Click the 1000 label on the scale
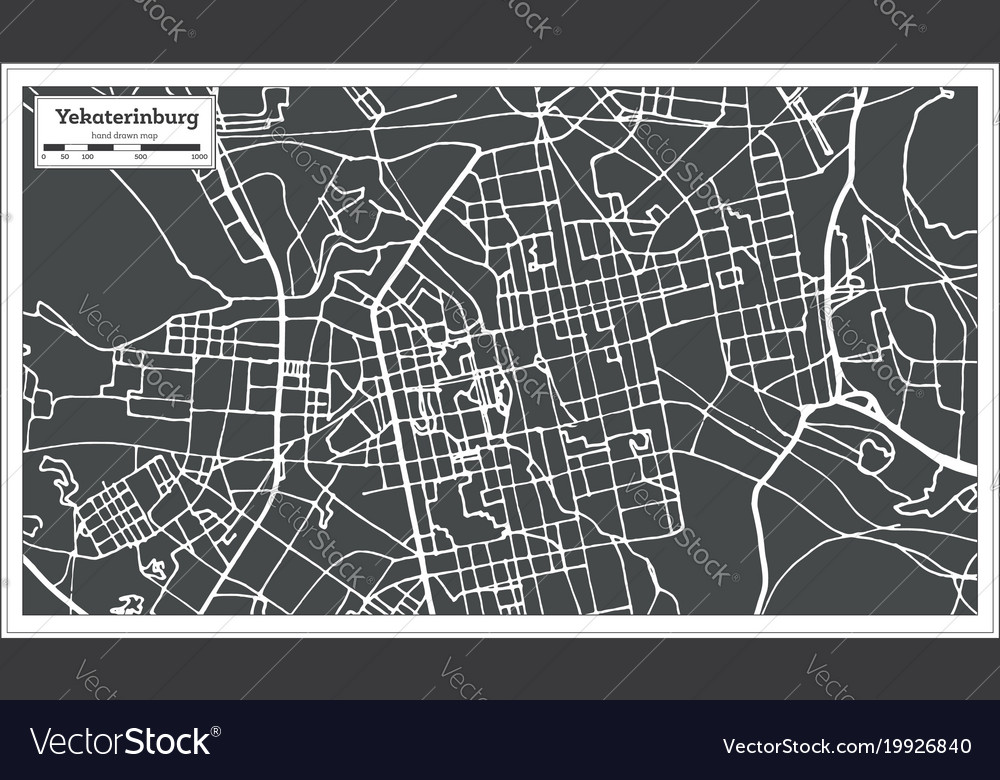This screenshot has width=1000, height=780. tap(199, 157)
